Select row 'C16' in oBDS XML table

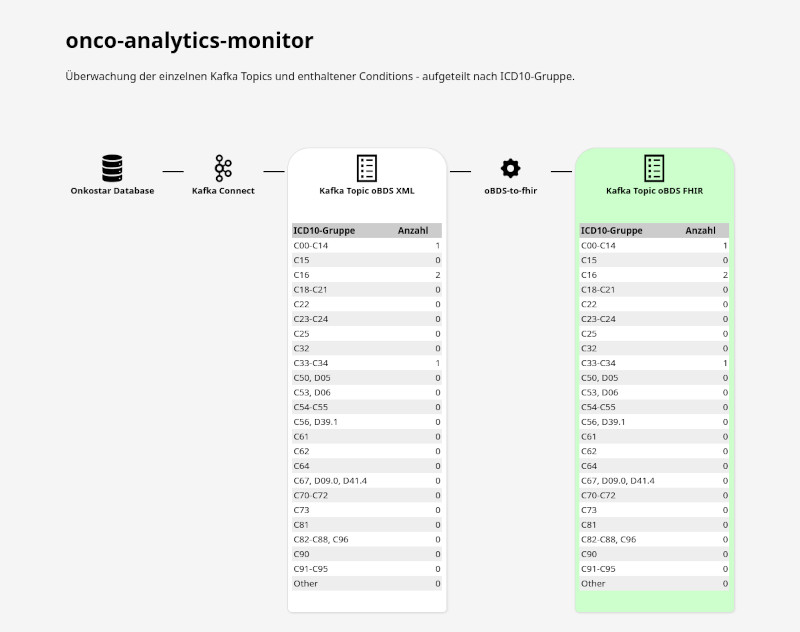coord(367,275)
